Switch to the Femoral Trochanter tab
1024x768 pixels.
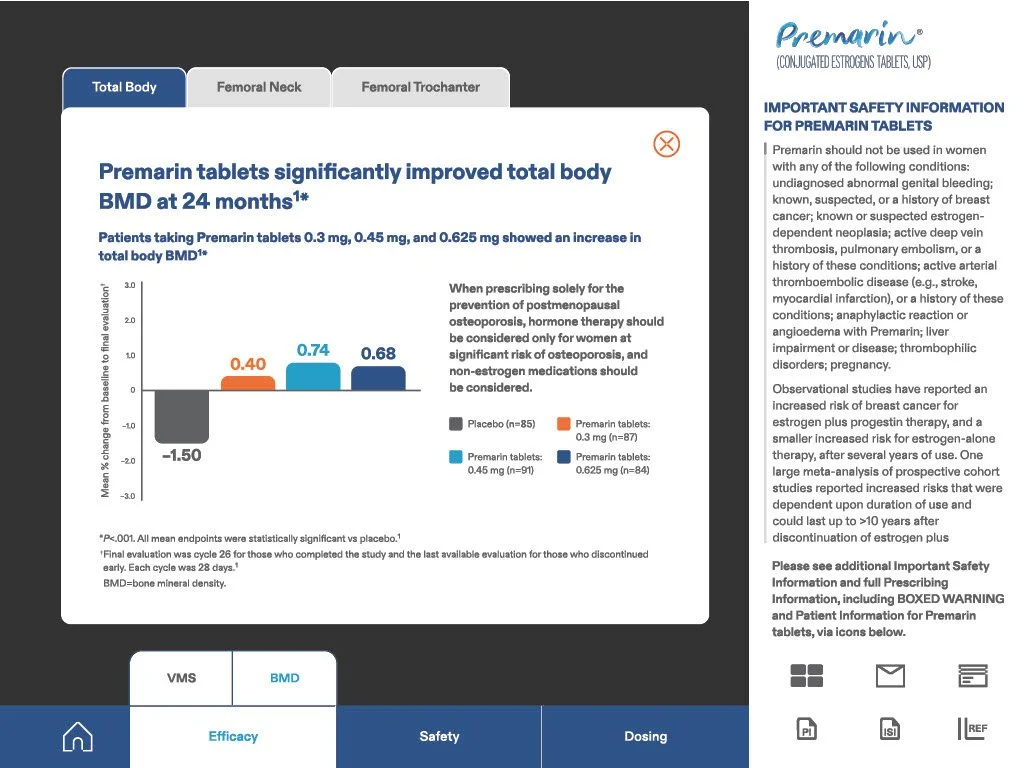[x=421, y=88]
